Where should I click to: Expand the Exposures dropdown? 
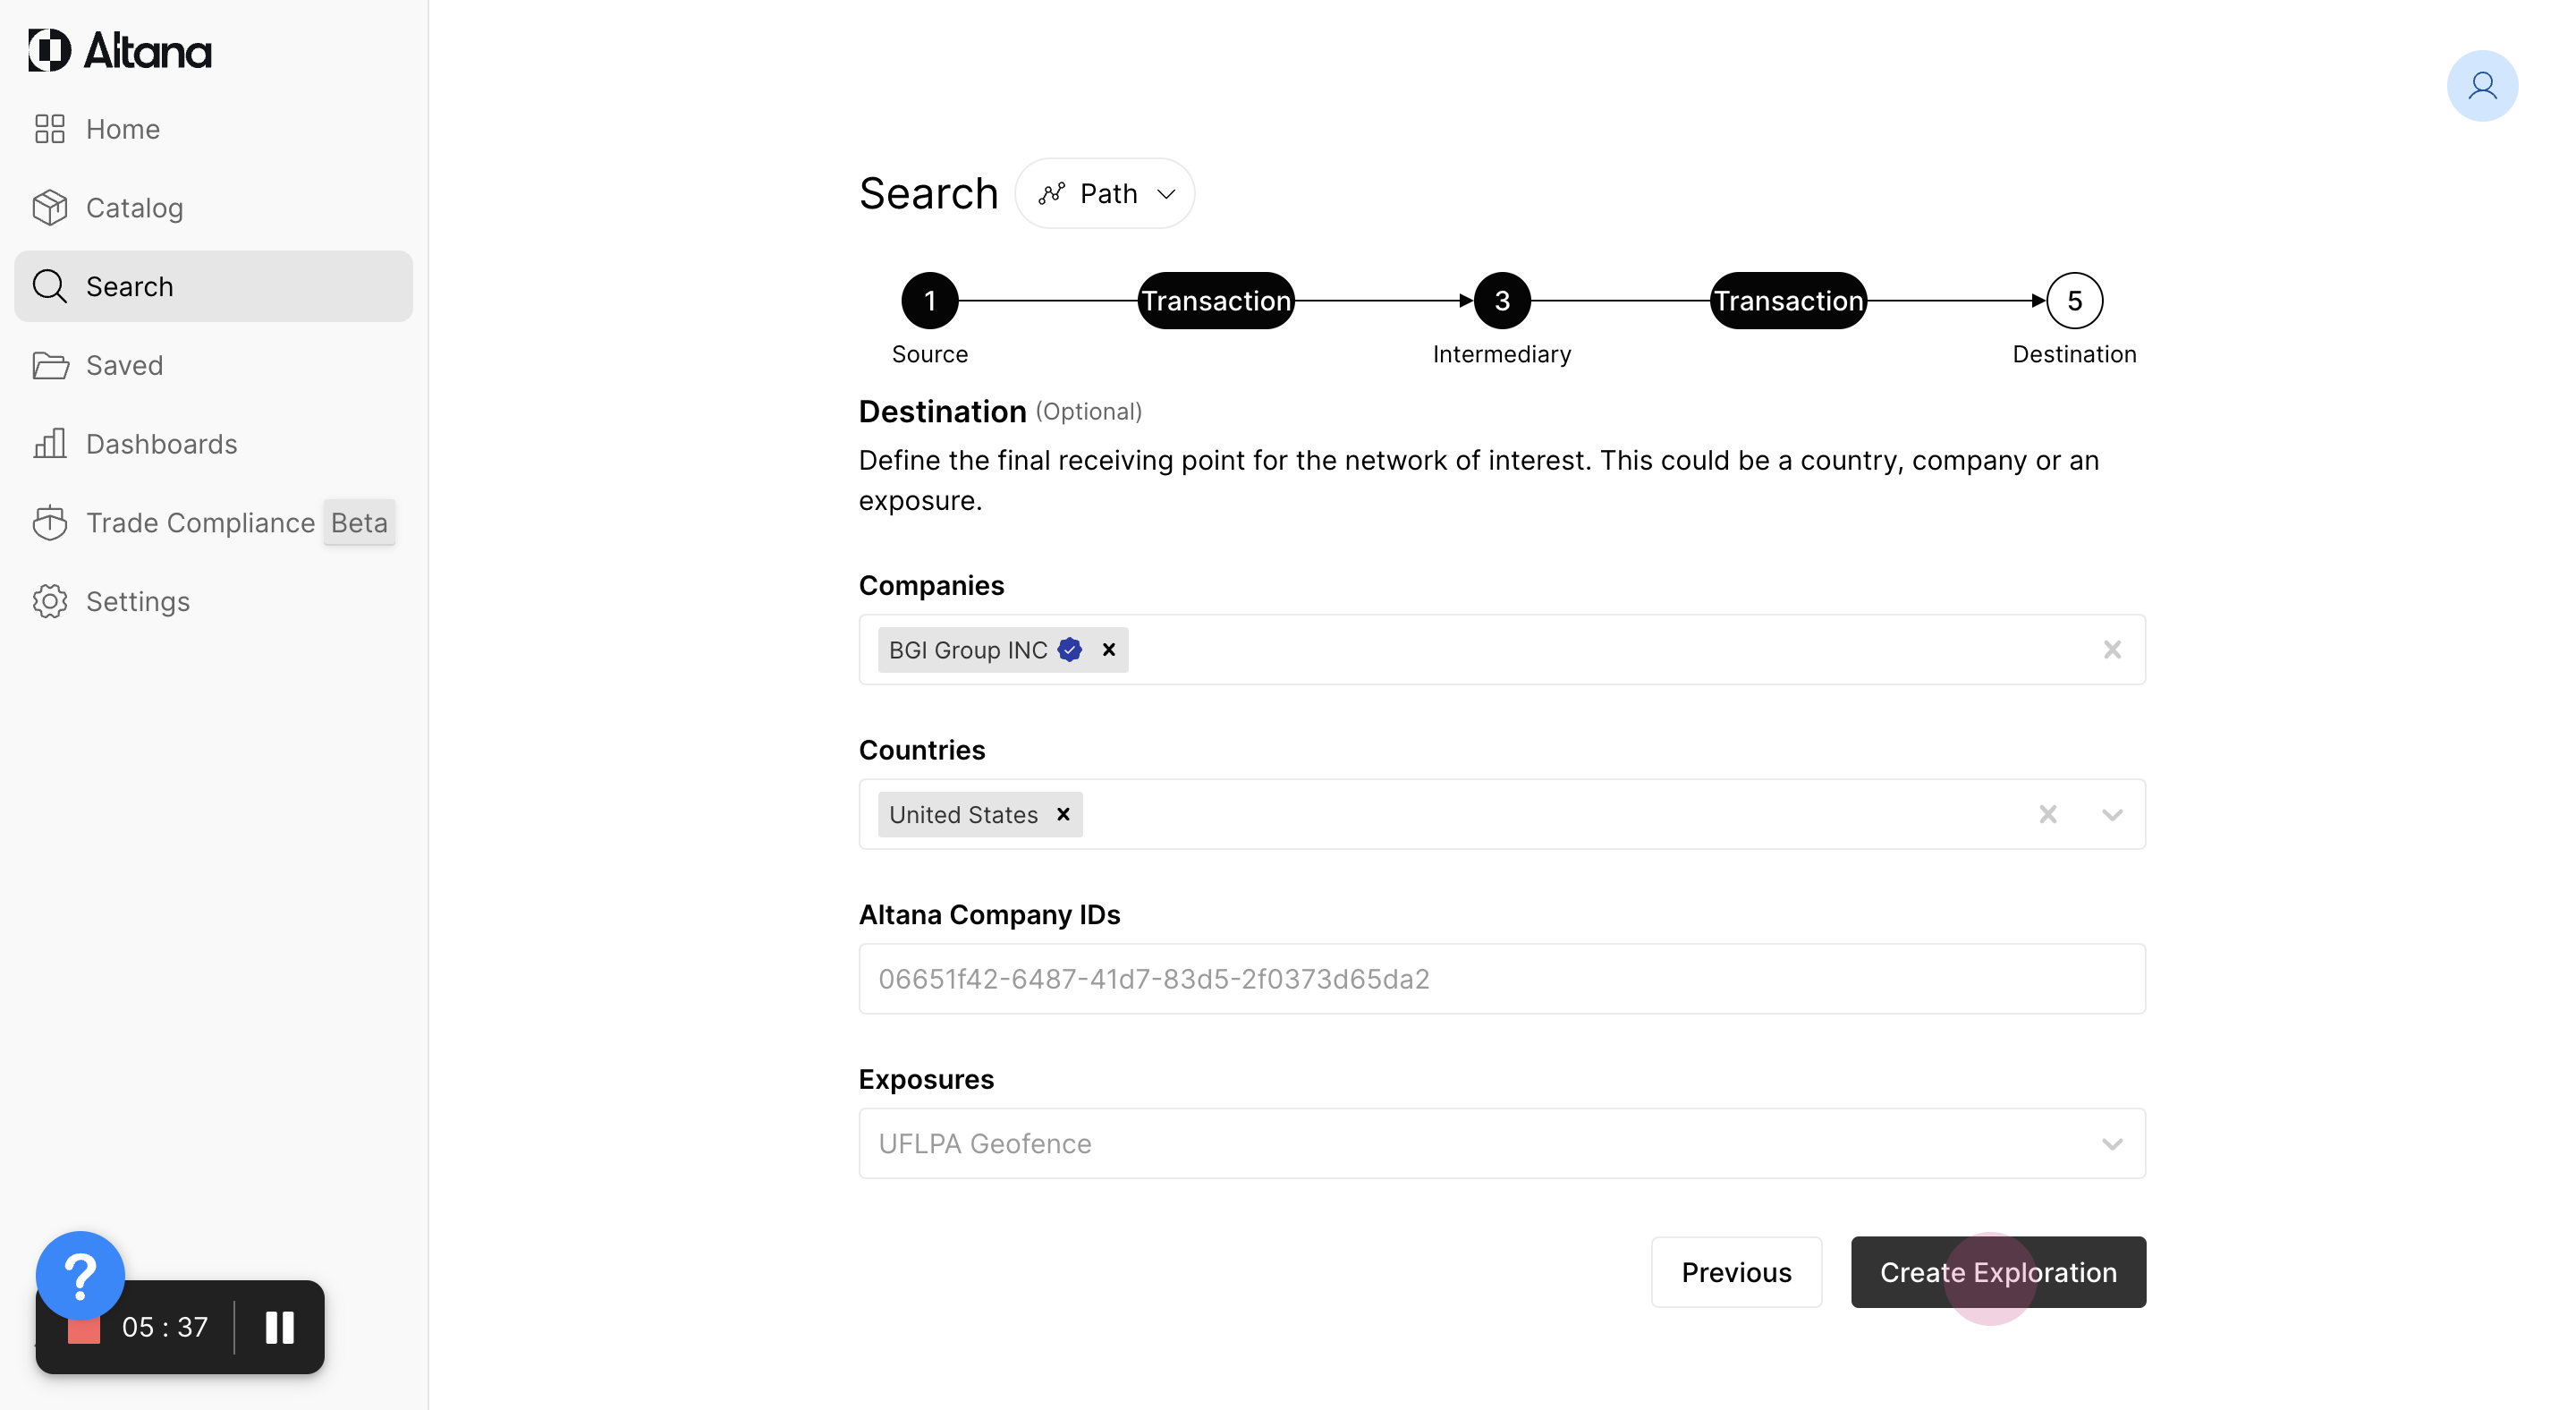click(2111, 1143)
